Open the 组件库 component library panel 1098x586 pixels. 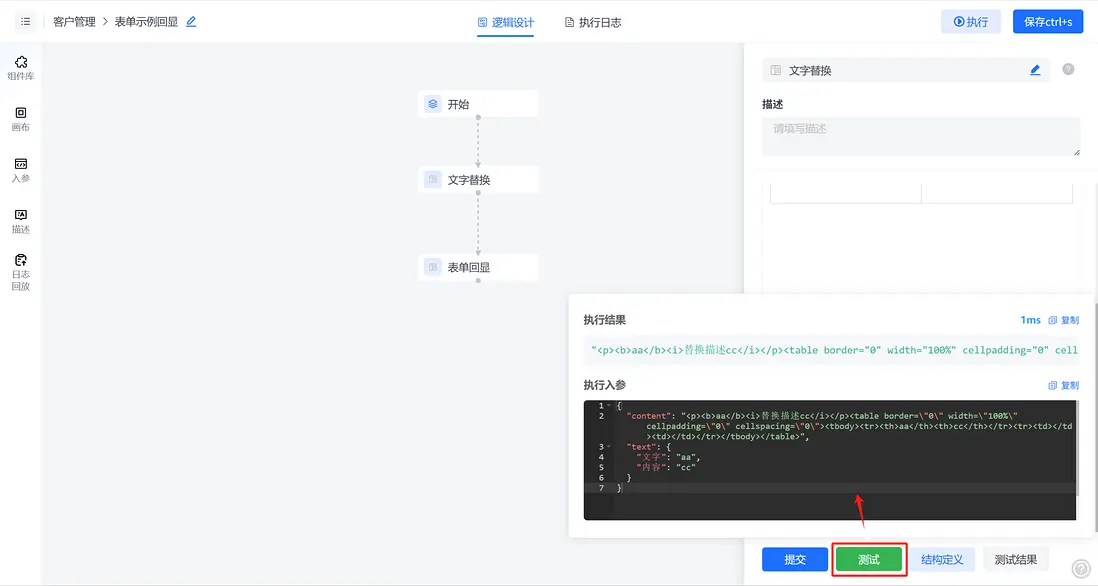tap(21, 68)
